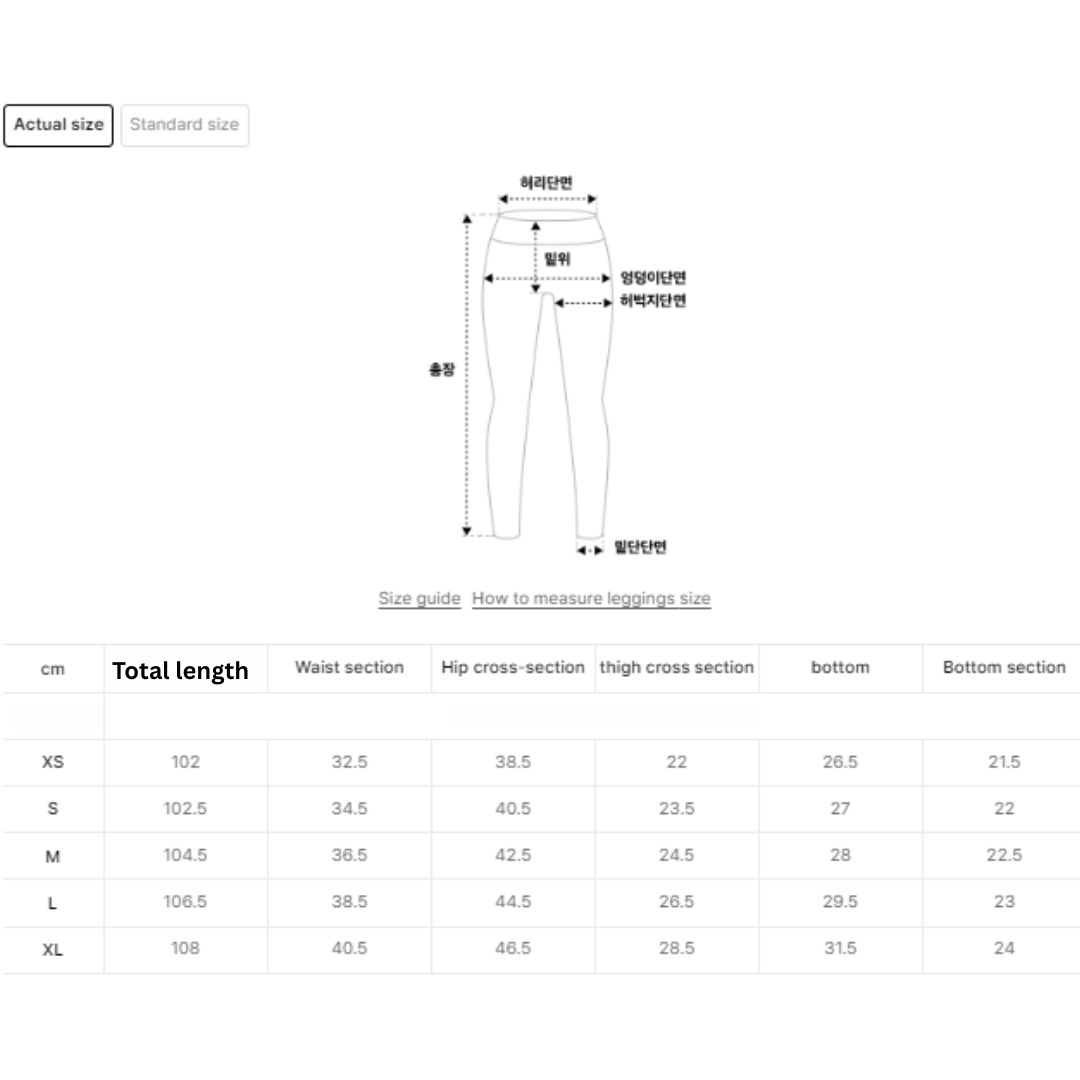
Task: Click the 허리단면 label above the waistband
Action: click(546, 182)
